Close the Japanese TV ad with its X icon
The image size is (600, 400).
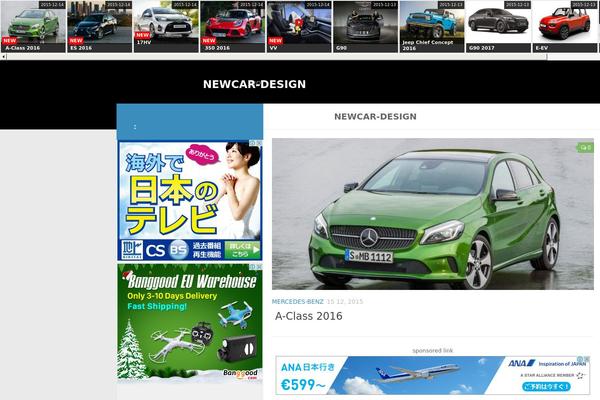pos(259,143)
